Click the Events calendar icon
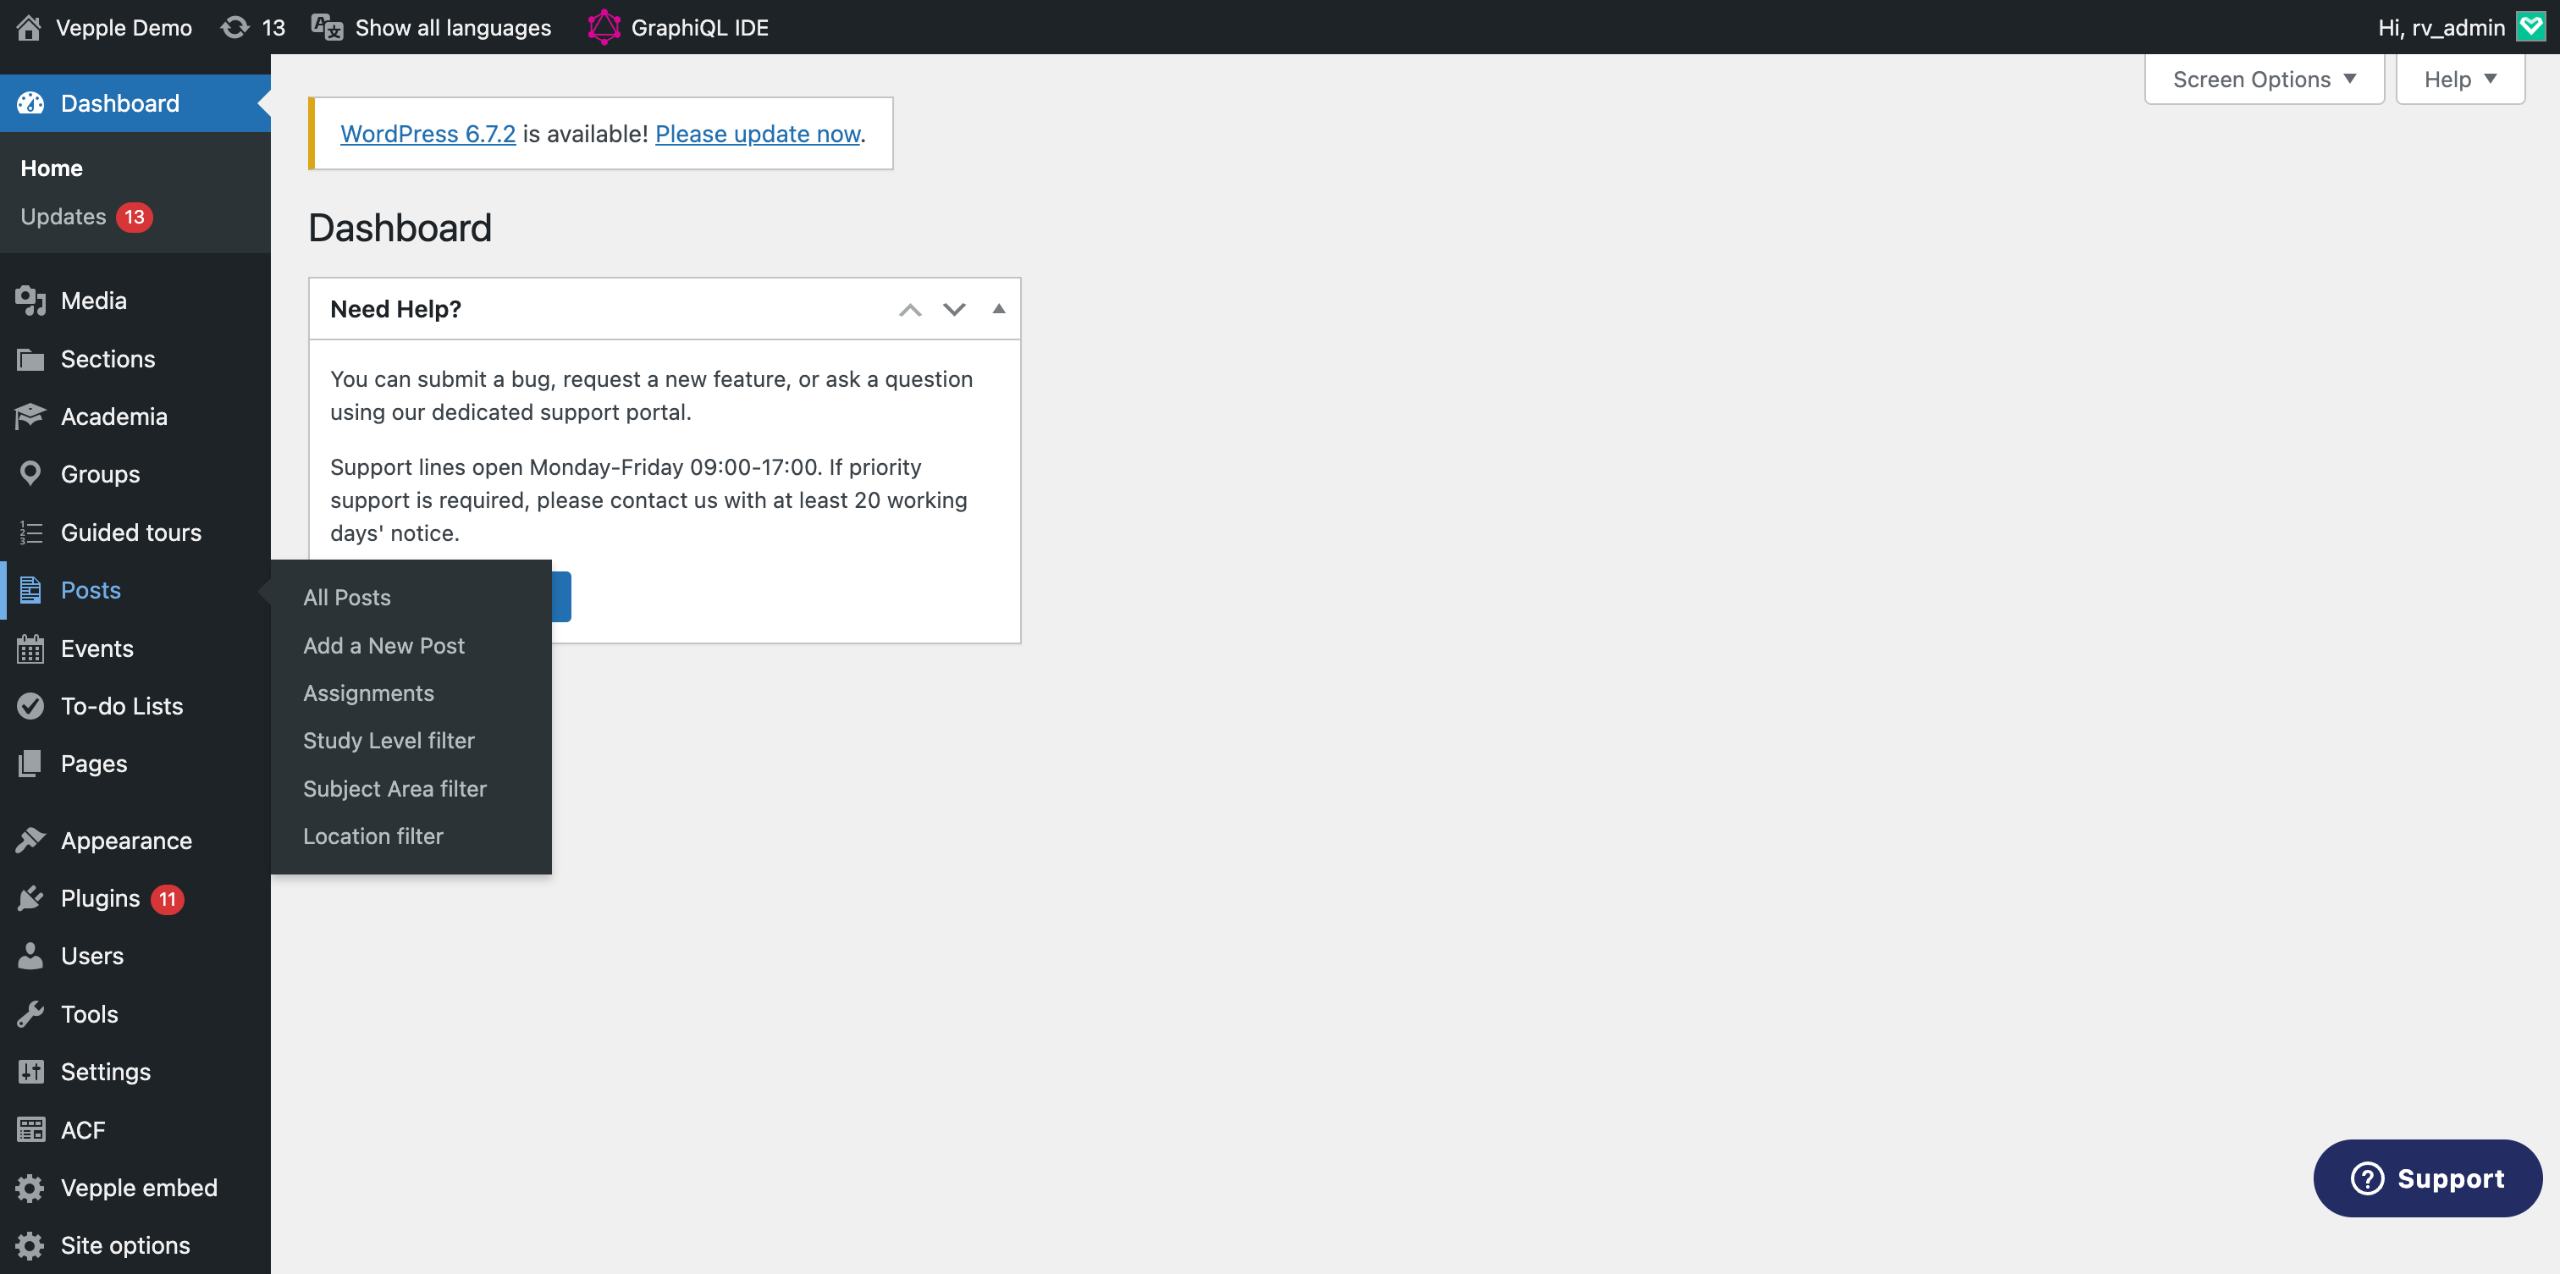The height and width of the screenshot is (1274, 2560). coord(30,649)
